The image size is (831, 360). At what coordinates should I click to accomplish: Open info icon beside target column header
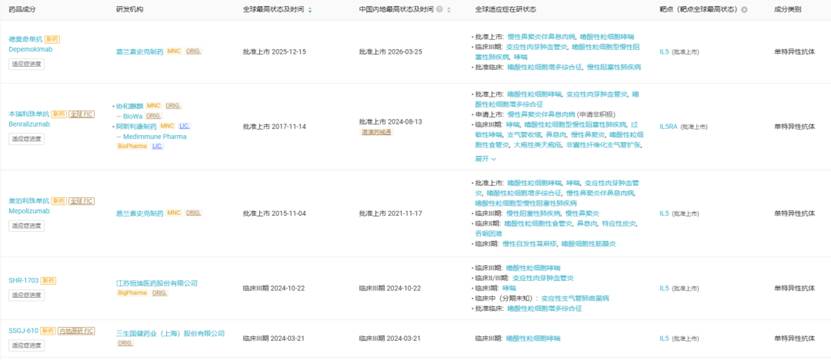[745, 10]
